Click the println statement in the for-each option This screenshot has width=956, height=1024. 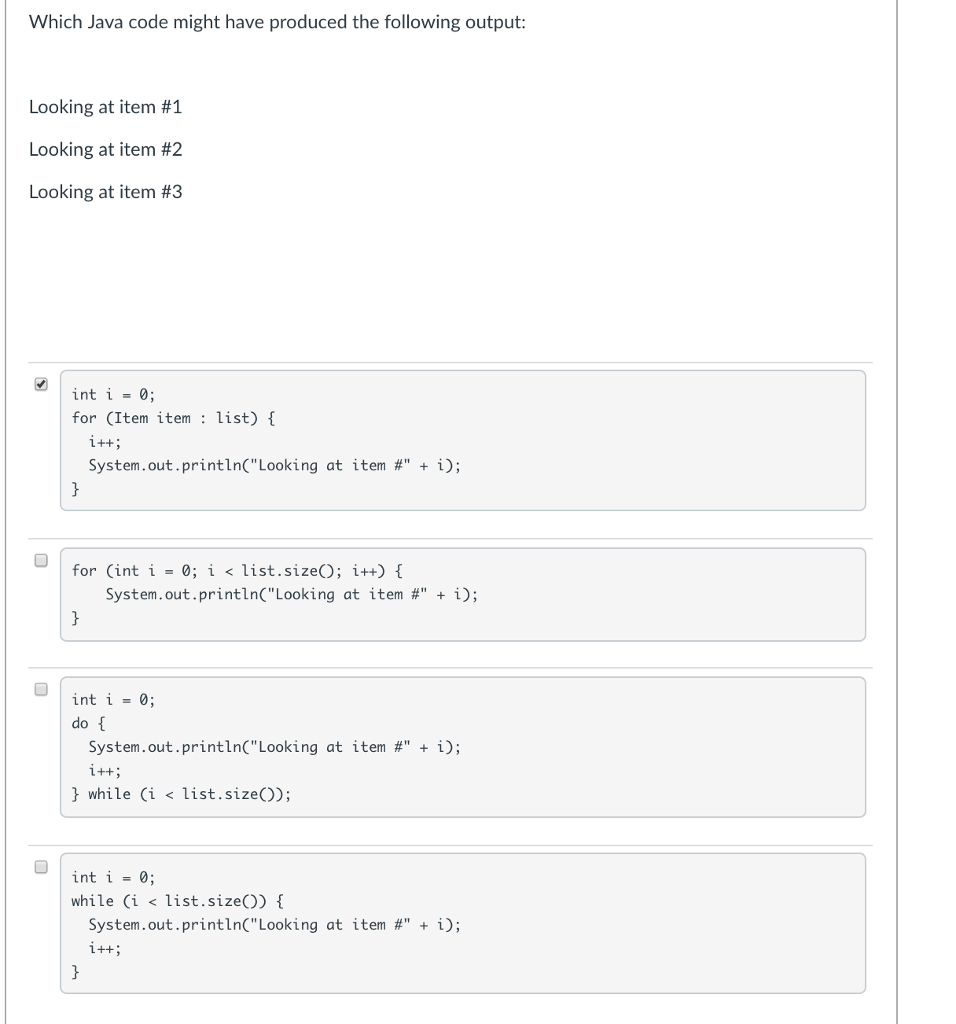[x=275, y=465]
